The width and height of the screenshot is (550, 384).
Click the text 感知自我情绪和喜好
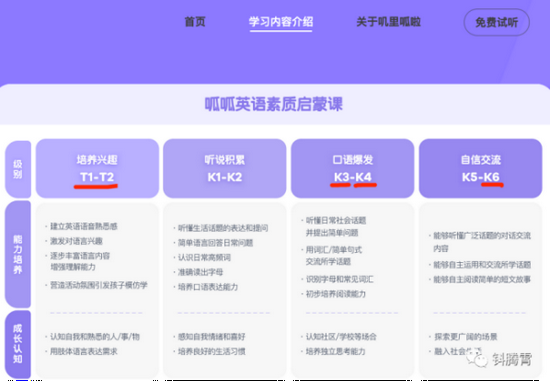pyautogui.click(x=212, y=337)
